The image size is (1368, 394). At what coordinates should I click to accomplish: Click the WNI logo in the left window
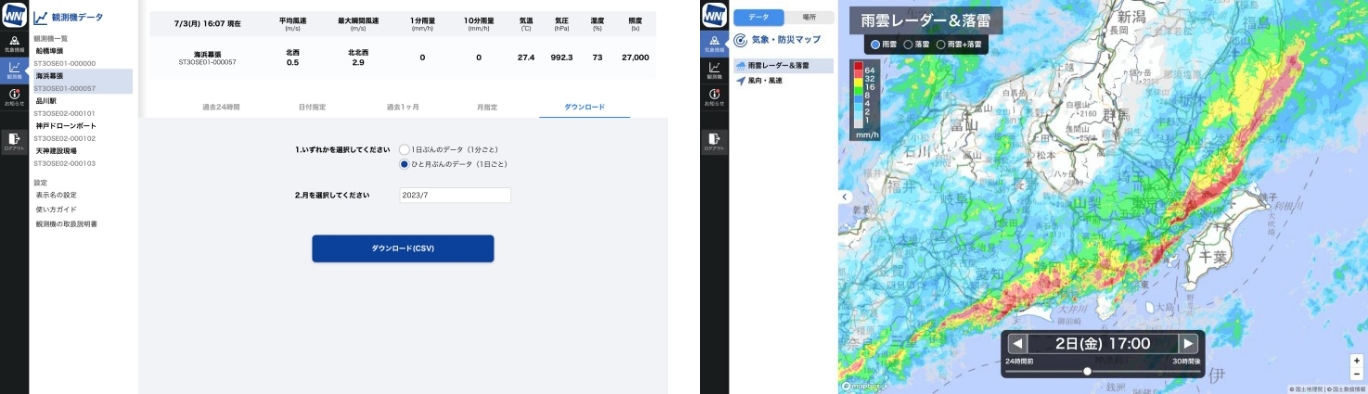14,15
